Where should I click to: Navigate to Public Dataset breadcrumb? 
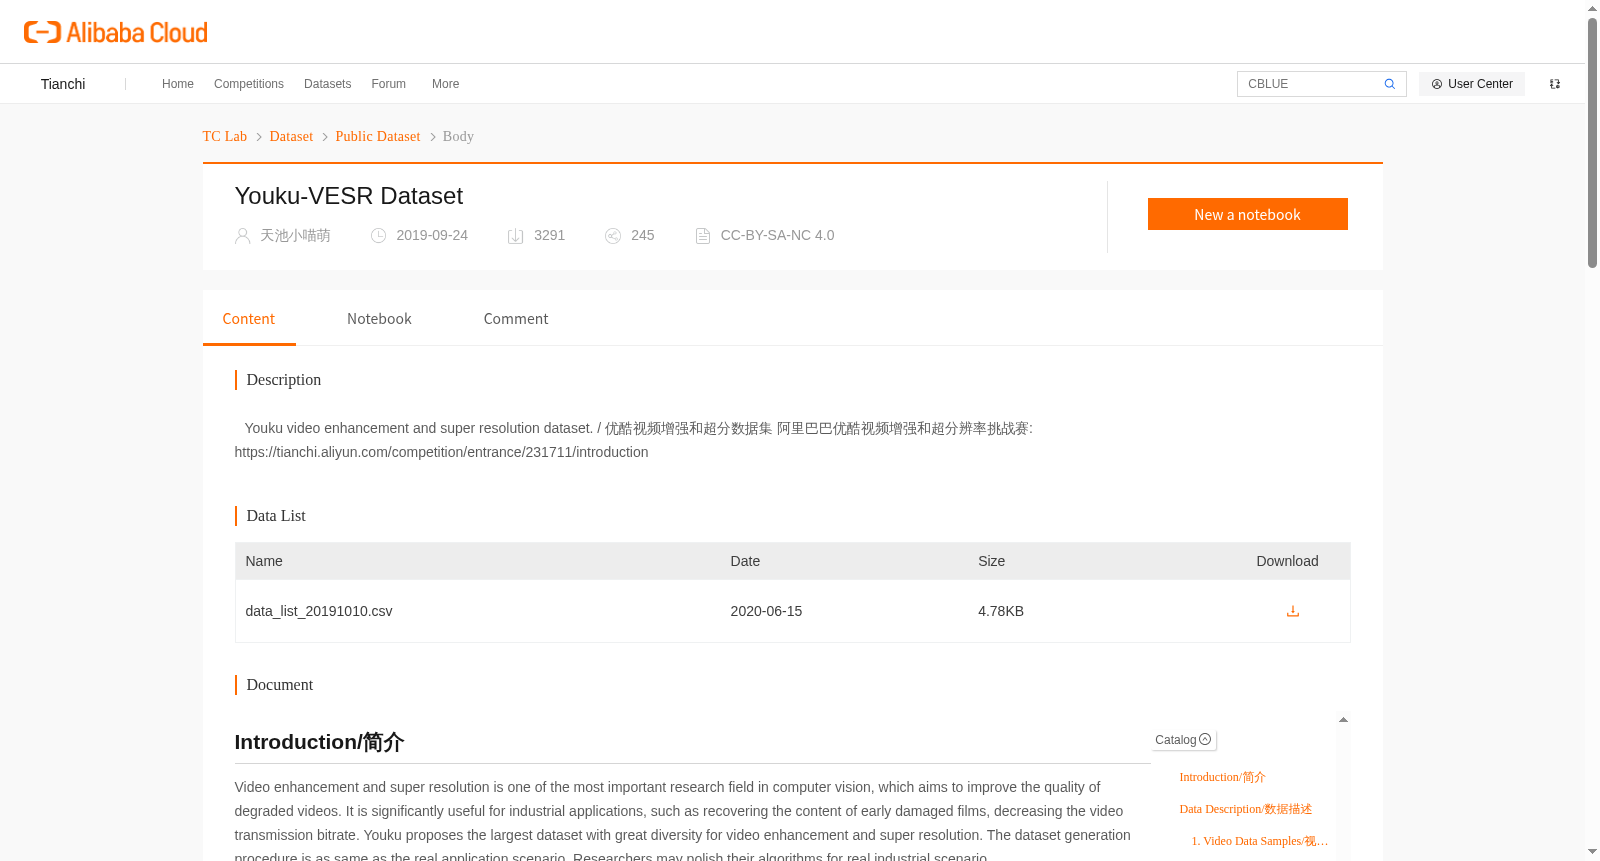378,136
